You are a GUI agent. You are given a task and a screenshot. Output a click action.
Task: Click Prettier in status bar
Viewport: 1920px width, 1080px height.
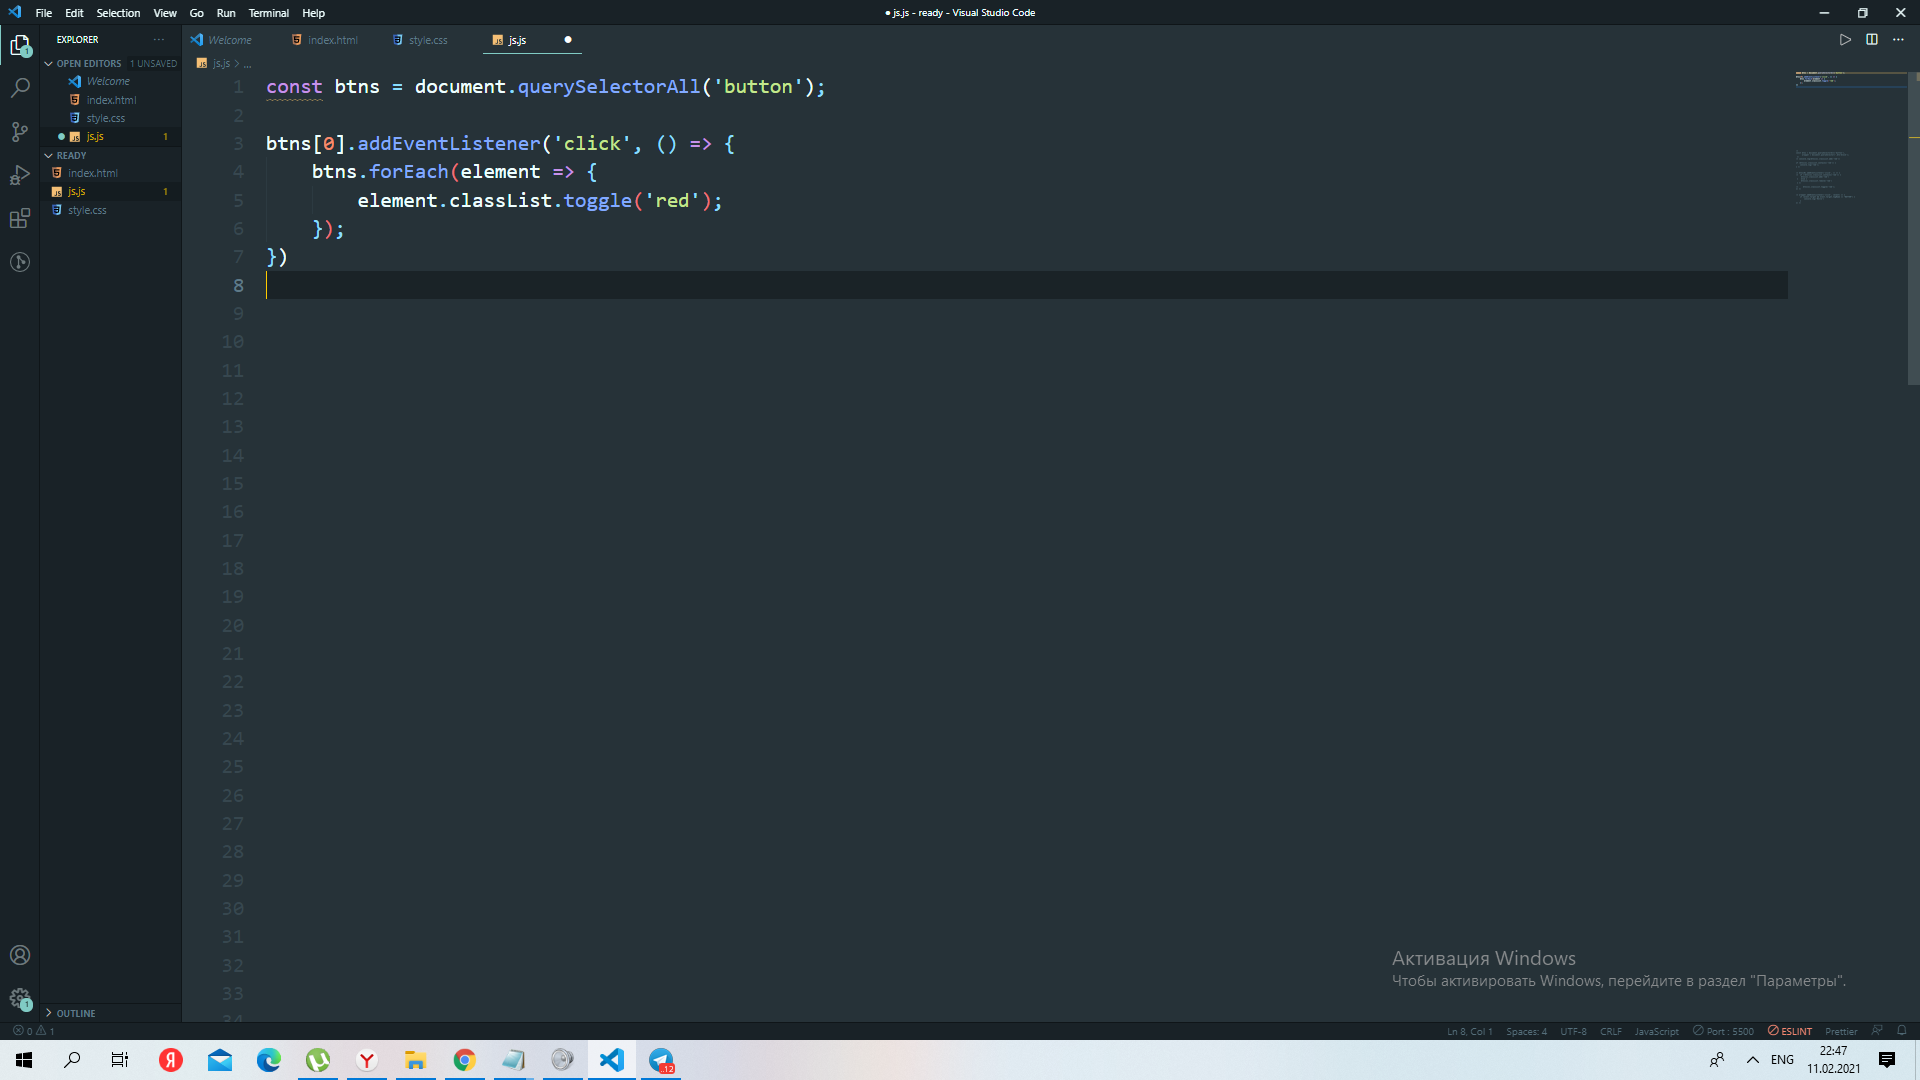click(1840, 1031)
